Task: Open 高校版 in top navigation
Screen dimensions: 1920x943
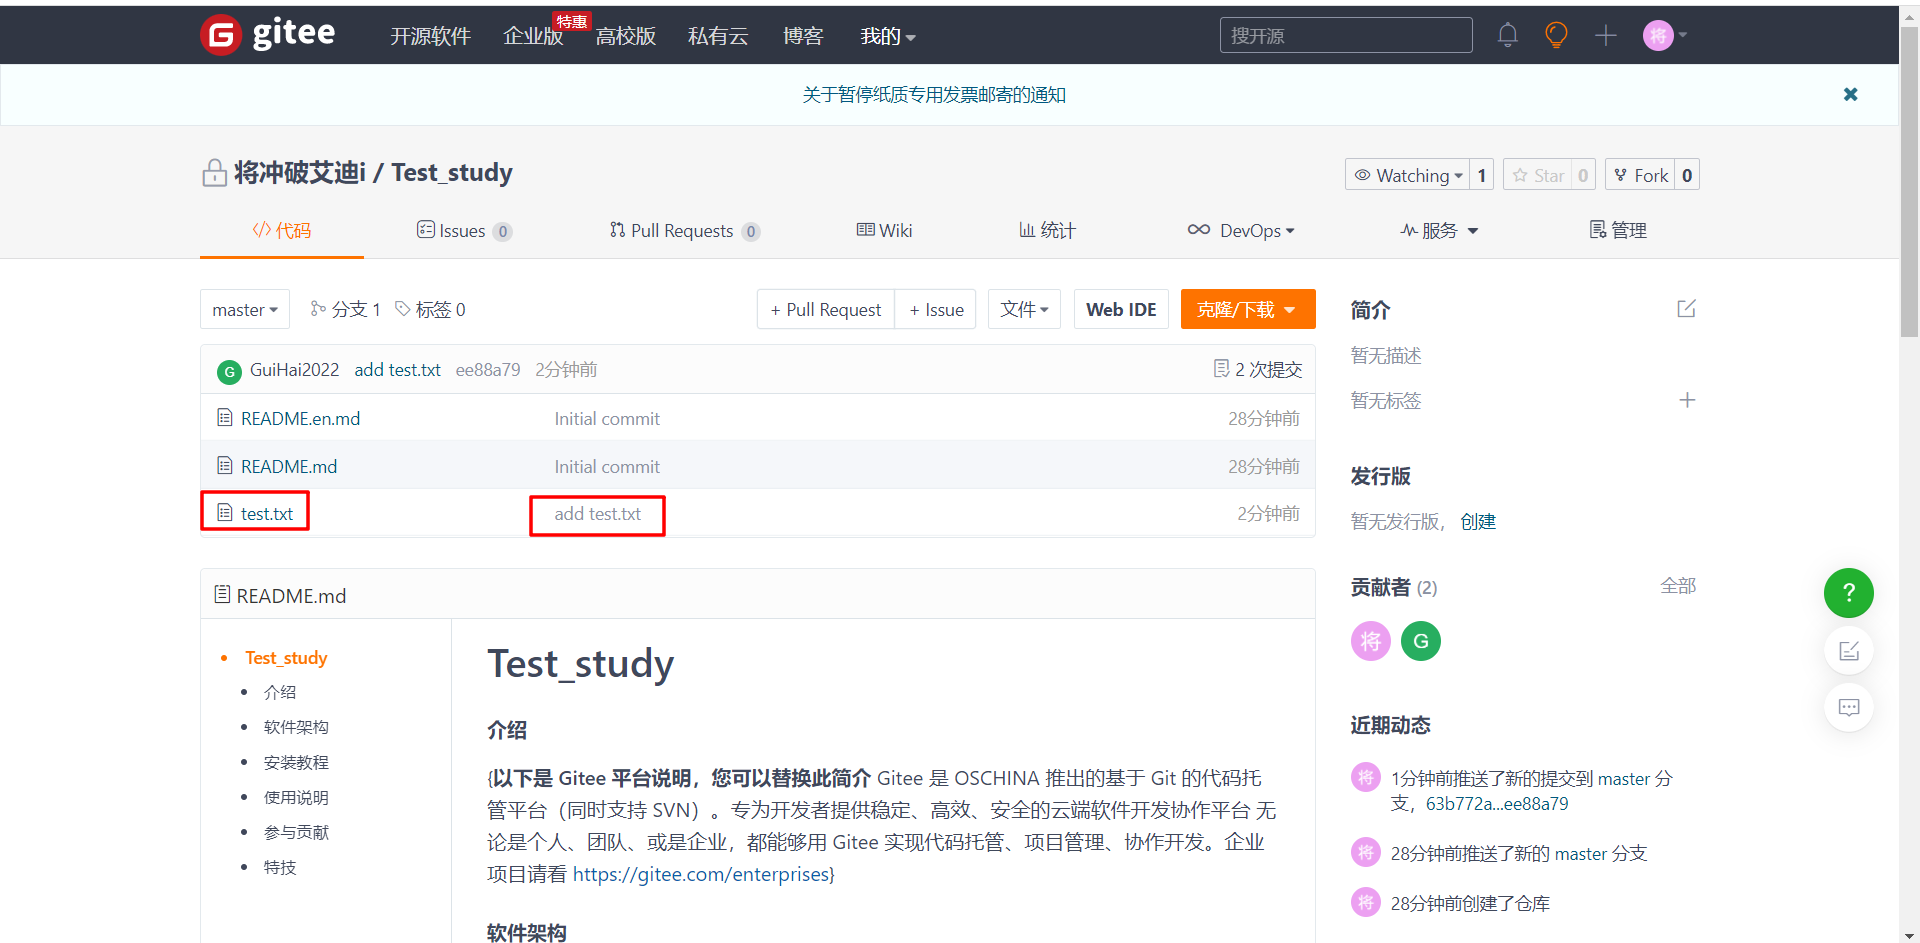Action: [626, 36]
